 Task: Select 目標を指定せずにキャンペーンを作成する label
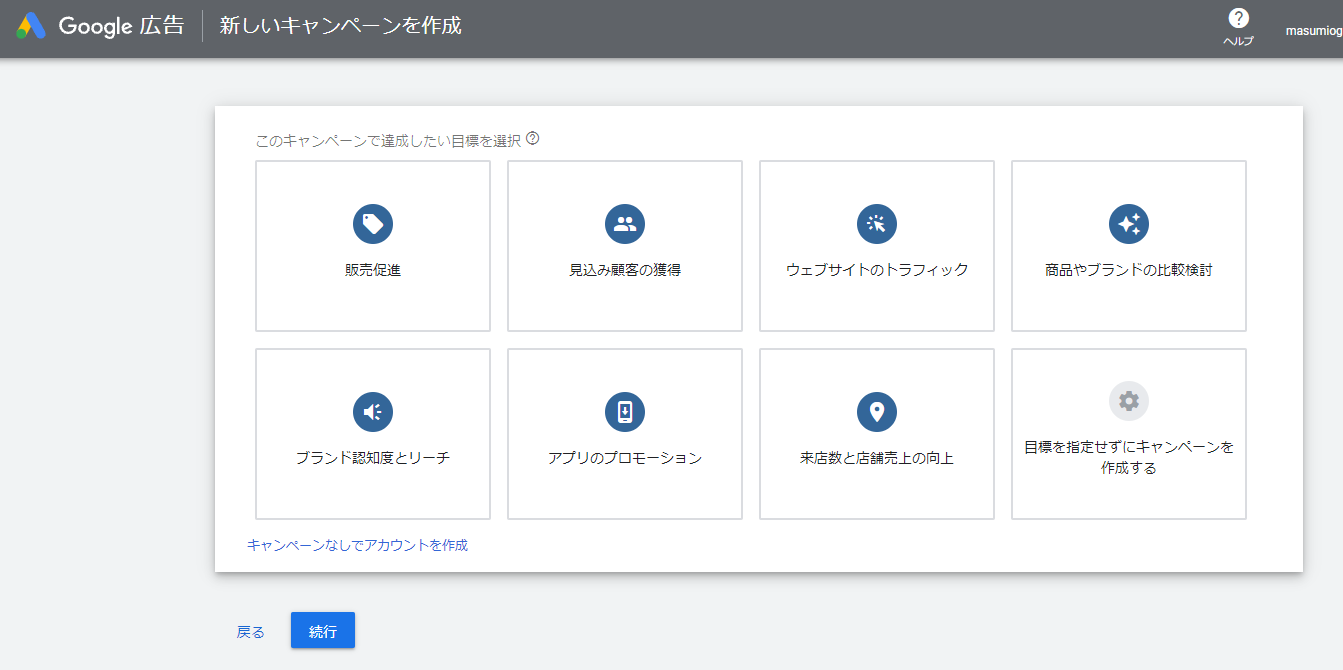(x=1129, y=457)
